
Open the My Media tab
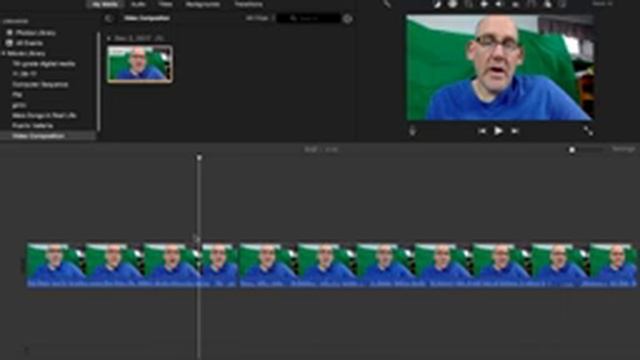(x=105, y=4)
